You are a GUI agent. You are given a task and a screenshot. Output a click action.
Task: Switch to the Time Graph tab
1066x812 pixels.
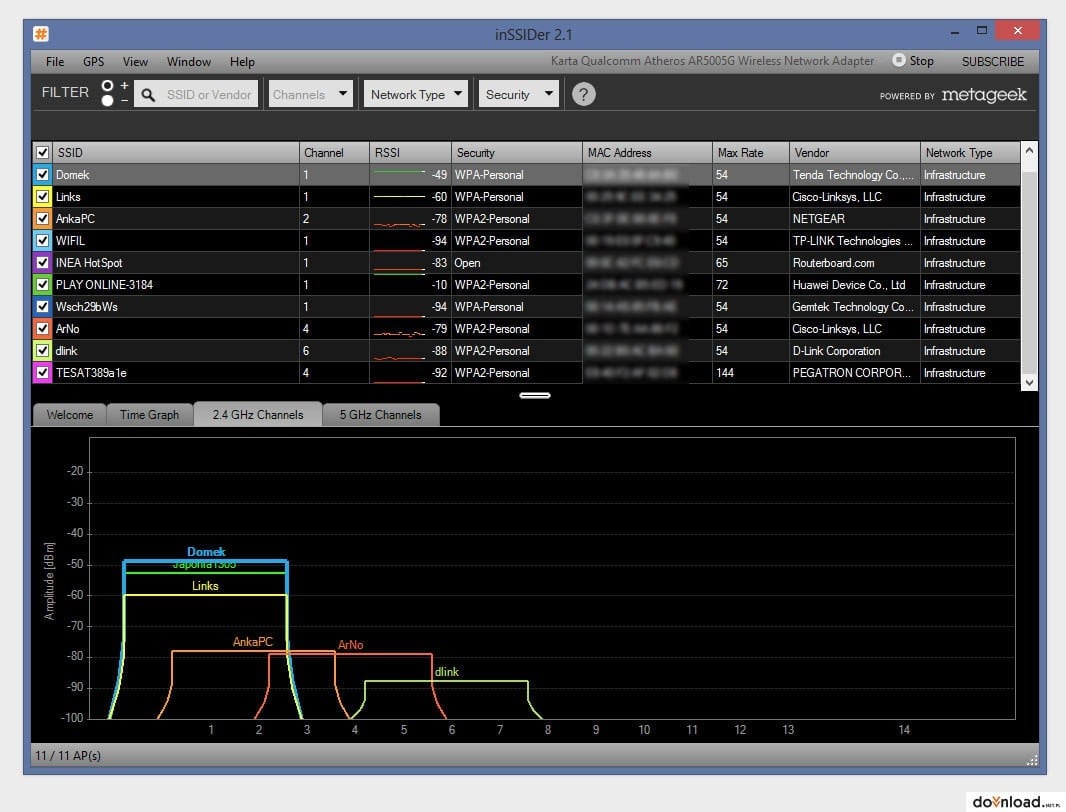tap(150, 414)
